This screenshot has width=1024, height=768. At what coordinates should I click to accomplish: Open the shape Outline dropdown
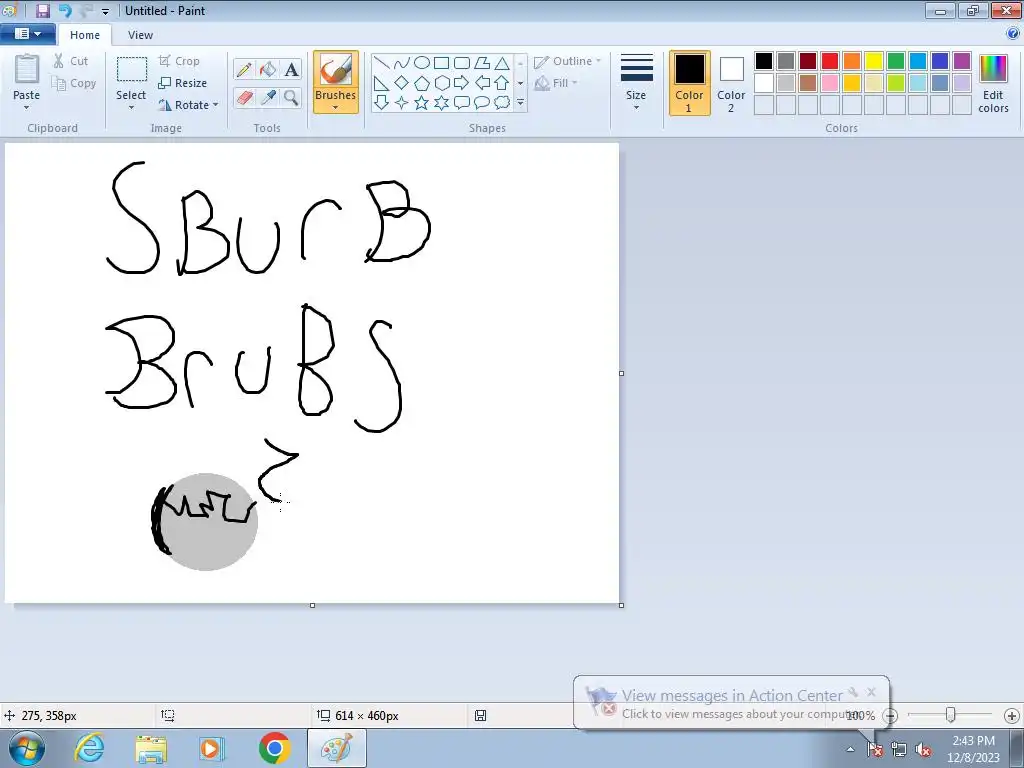[567, 61]
